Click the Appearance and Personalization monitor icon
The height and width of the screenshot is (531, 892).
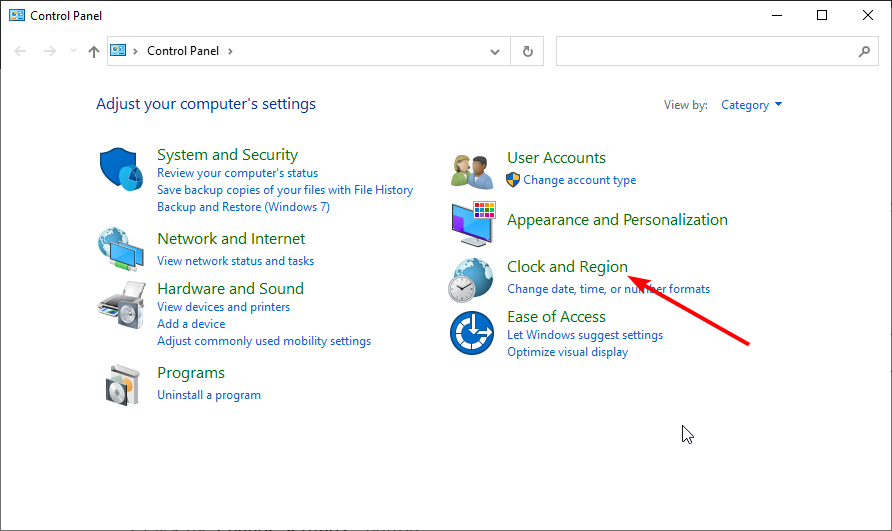click(473, 224)
